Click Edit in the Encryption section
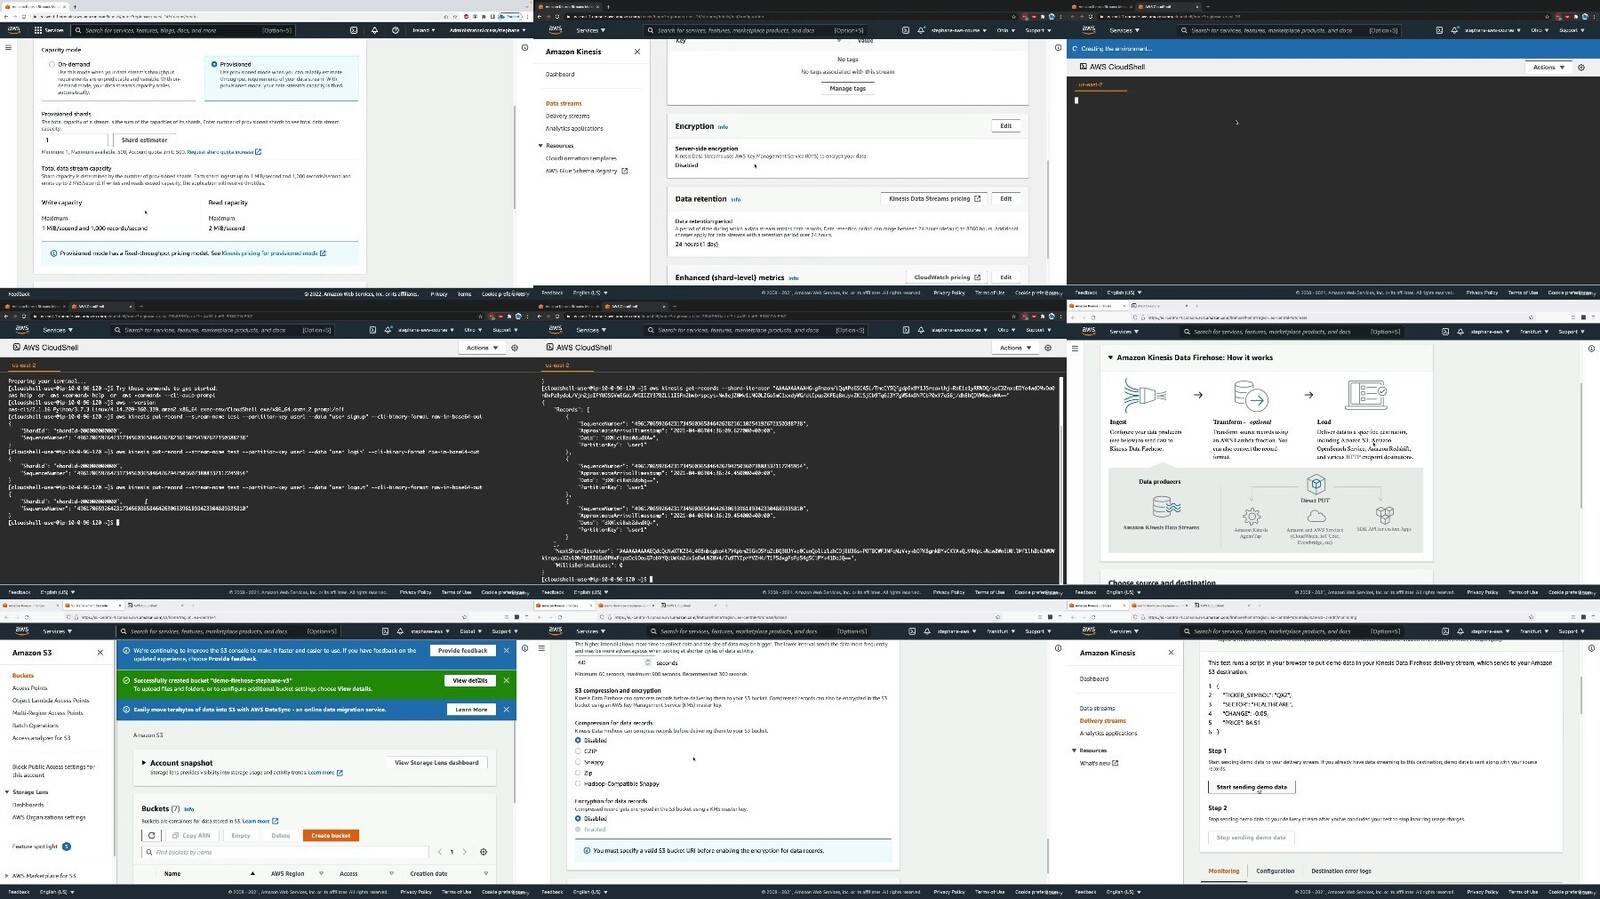 pyautogui.click(x=1006, y=126)
